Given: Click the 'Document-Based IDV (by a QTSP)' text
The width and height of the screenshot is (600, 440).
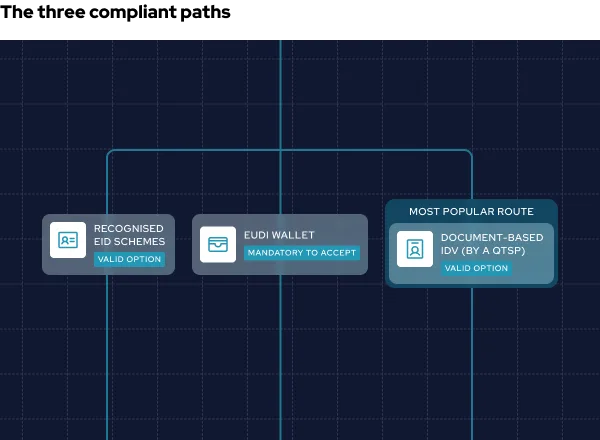Looking at the screenshot, I should coord(492,244).
